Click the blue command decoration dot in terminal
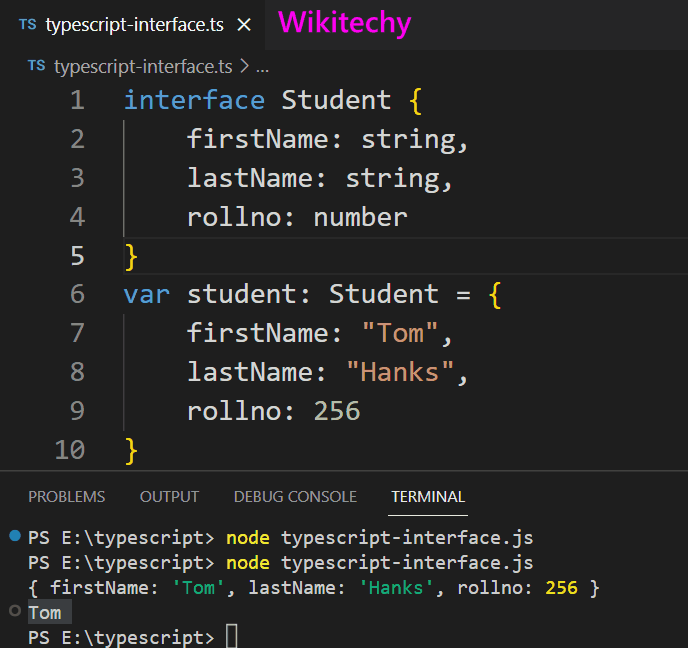This screenshot has height=648, width=688. (14, 536)
